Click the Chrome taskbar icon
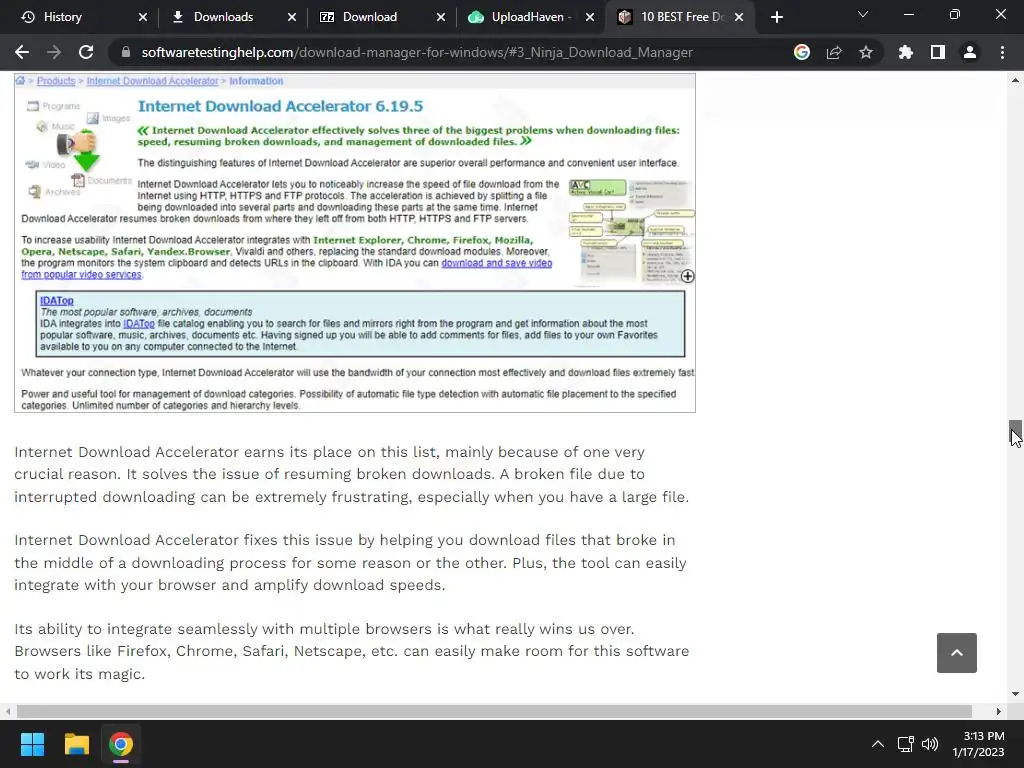 [x=121, y=744]
